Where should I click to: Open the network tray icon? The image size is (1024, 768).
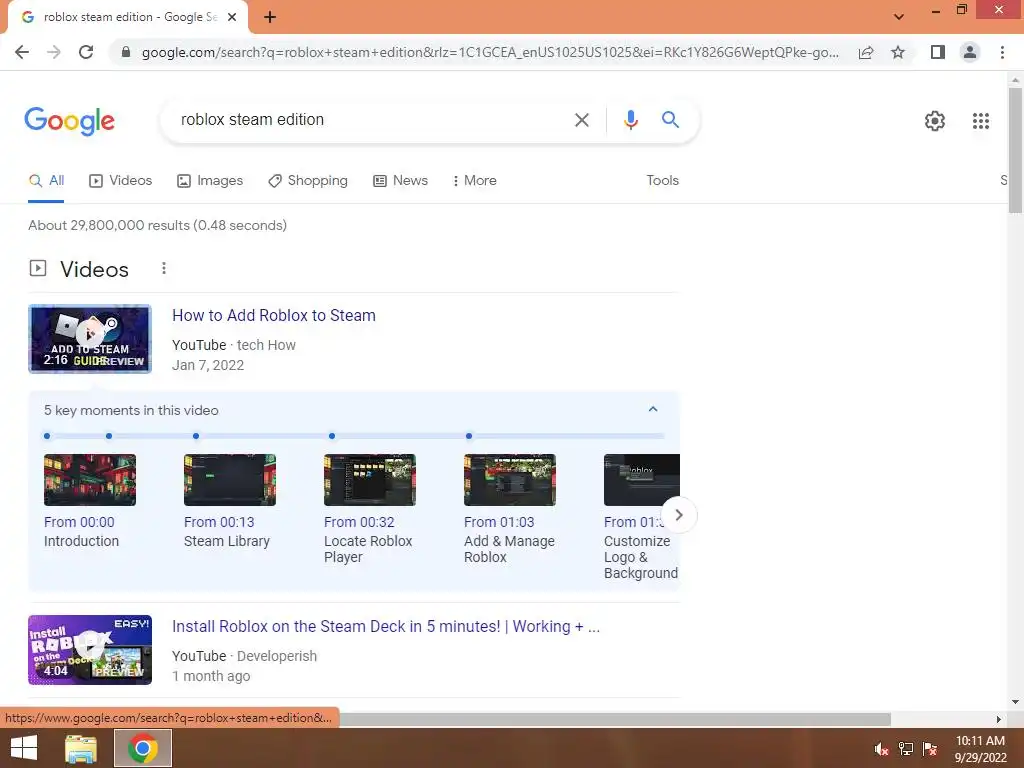[906, 749]
